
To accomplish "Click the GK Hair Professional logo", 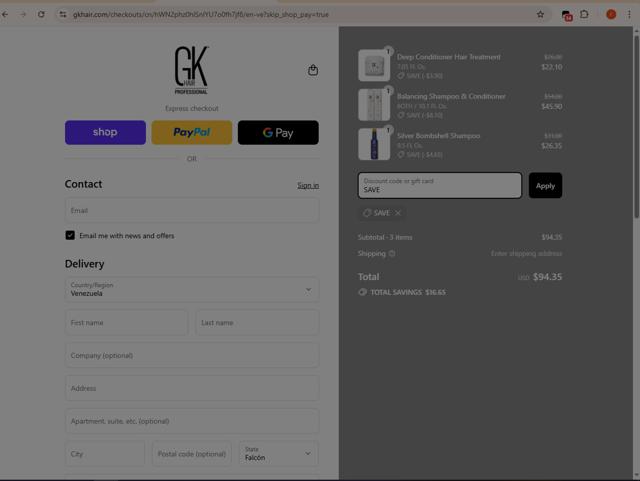I will click(191, 70).
